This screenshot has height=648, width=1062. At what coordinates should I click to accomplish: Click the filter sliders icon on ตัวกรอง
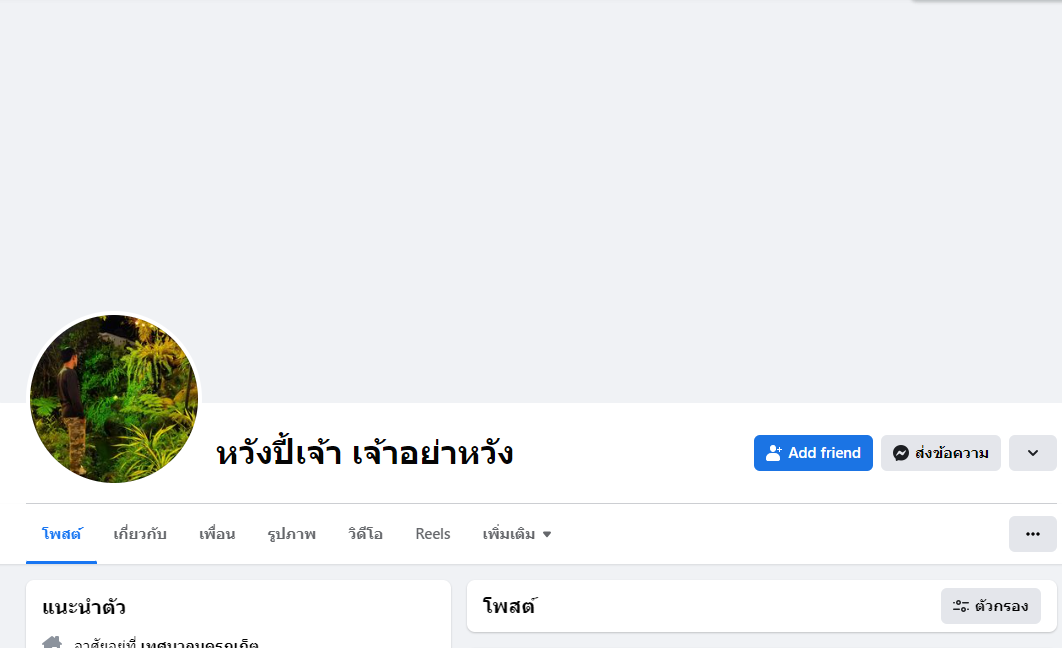point(960,606)
